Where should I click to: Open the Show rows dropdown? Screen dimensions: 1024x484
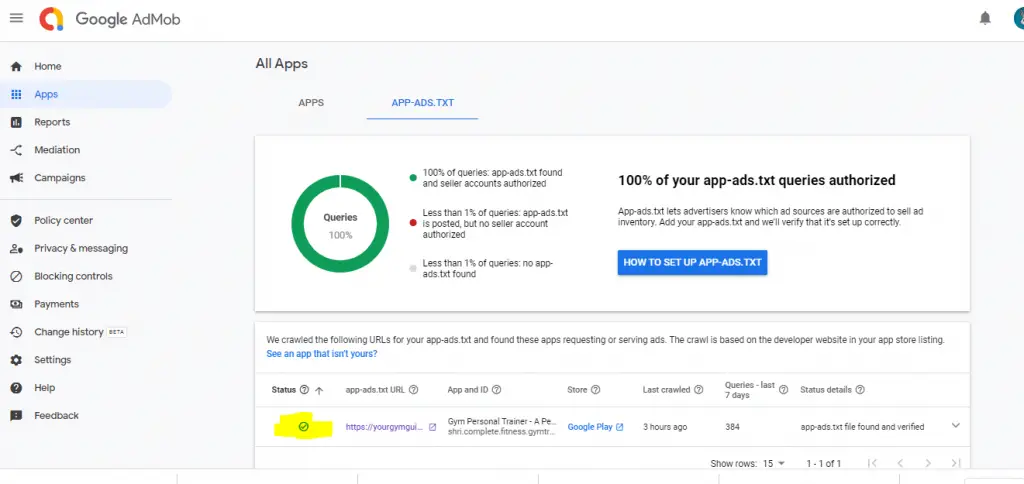[x=773, y=464]
